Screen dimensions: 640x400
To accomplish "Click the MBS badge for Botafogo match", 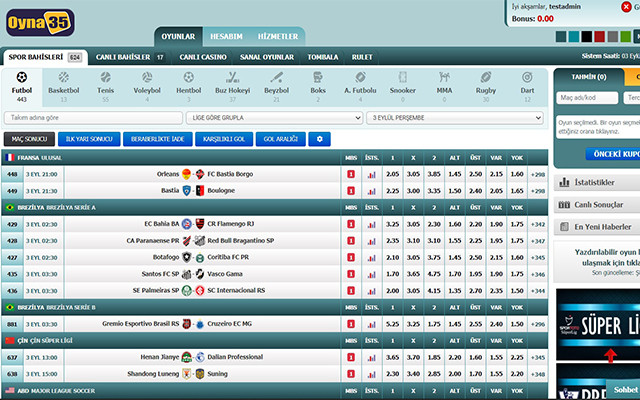I will (351, 258).
